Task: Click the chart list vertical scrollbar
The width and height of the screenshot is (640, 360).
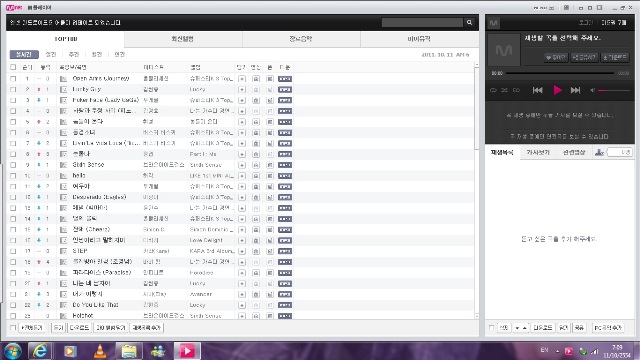Action: pos(476,108)
